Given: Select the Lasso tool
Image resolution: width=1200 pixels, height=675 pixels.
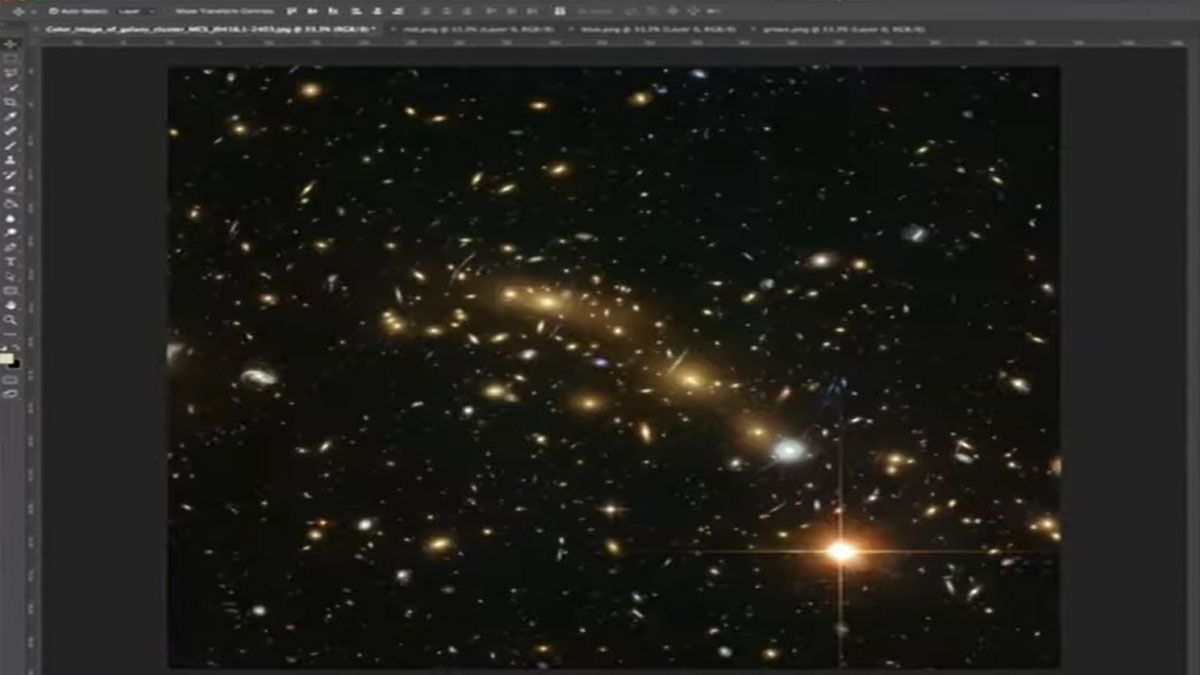Looking at the screenshot, I should coord(10,72).
